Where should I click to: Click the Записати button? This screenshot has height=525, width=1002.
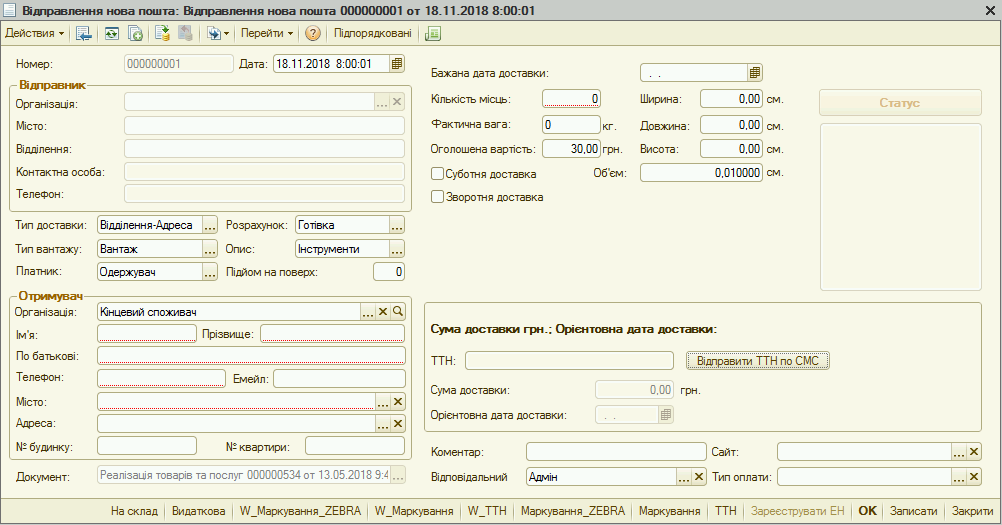click(x=914, y=510)
